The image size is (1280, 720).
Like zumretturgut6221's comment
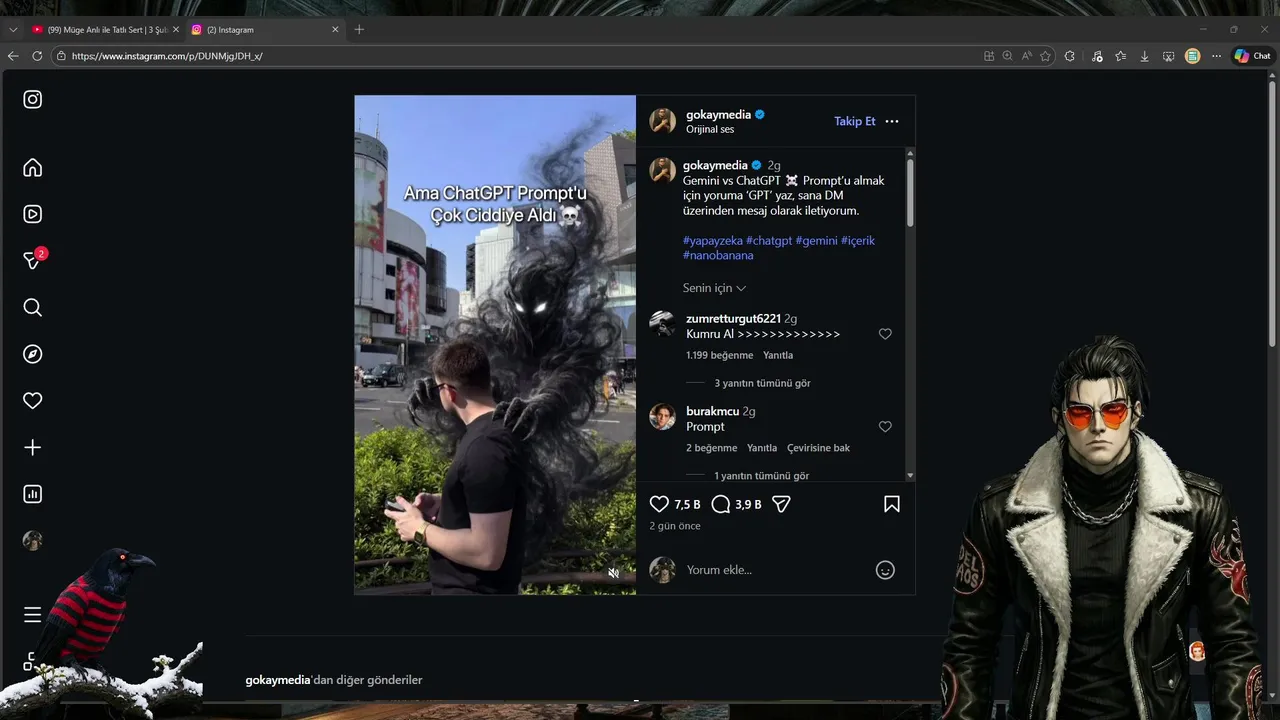point(885,334)
